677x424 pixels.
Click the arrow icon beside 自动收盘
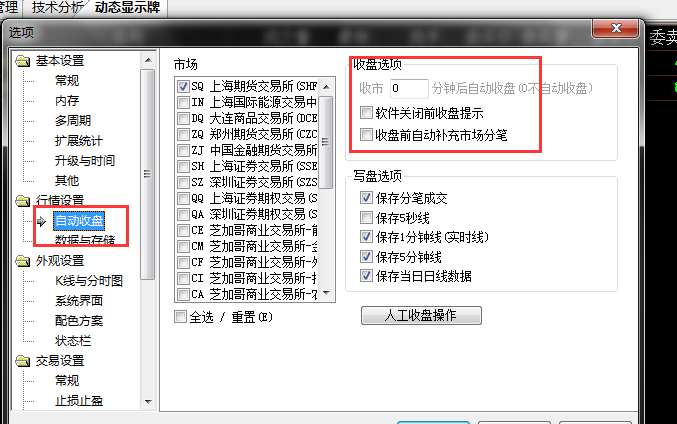(x=41, y=221)
